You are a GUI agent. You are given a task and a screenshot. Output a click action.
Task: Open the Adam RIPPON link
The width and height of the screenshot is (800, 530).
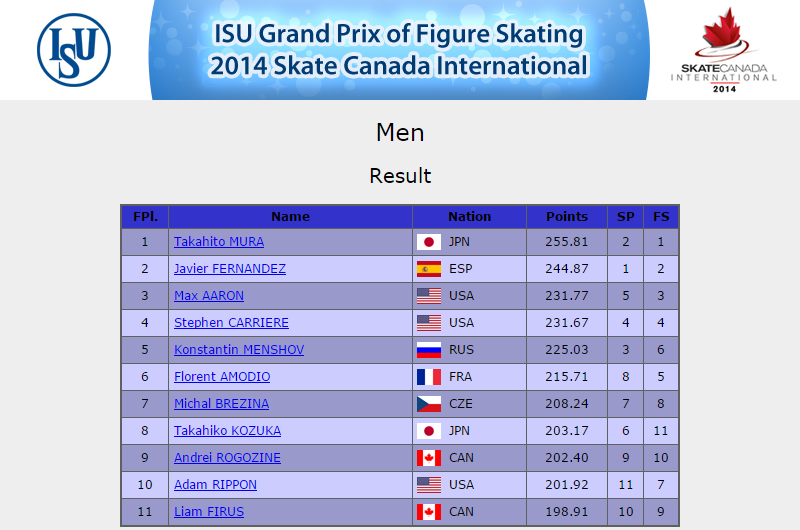(215, 485)
